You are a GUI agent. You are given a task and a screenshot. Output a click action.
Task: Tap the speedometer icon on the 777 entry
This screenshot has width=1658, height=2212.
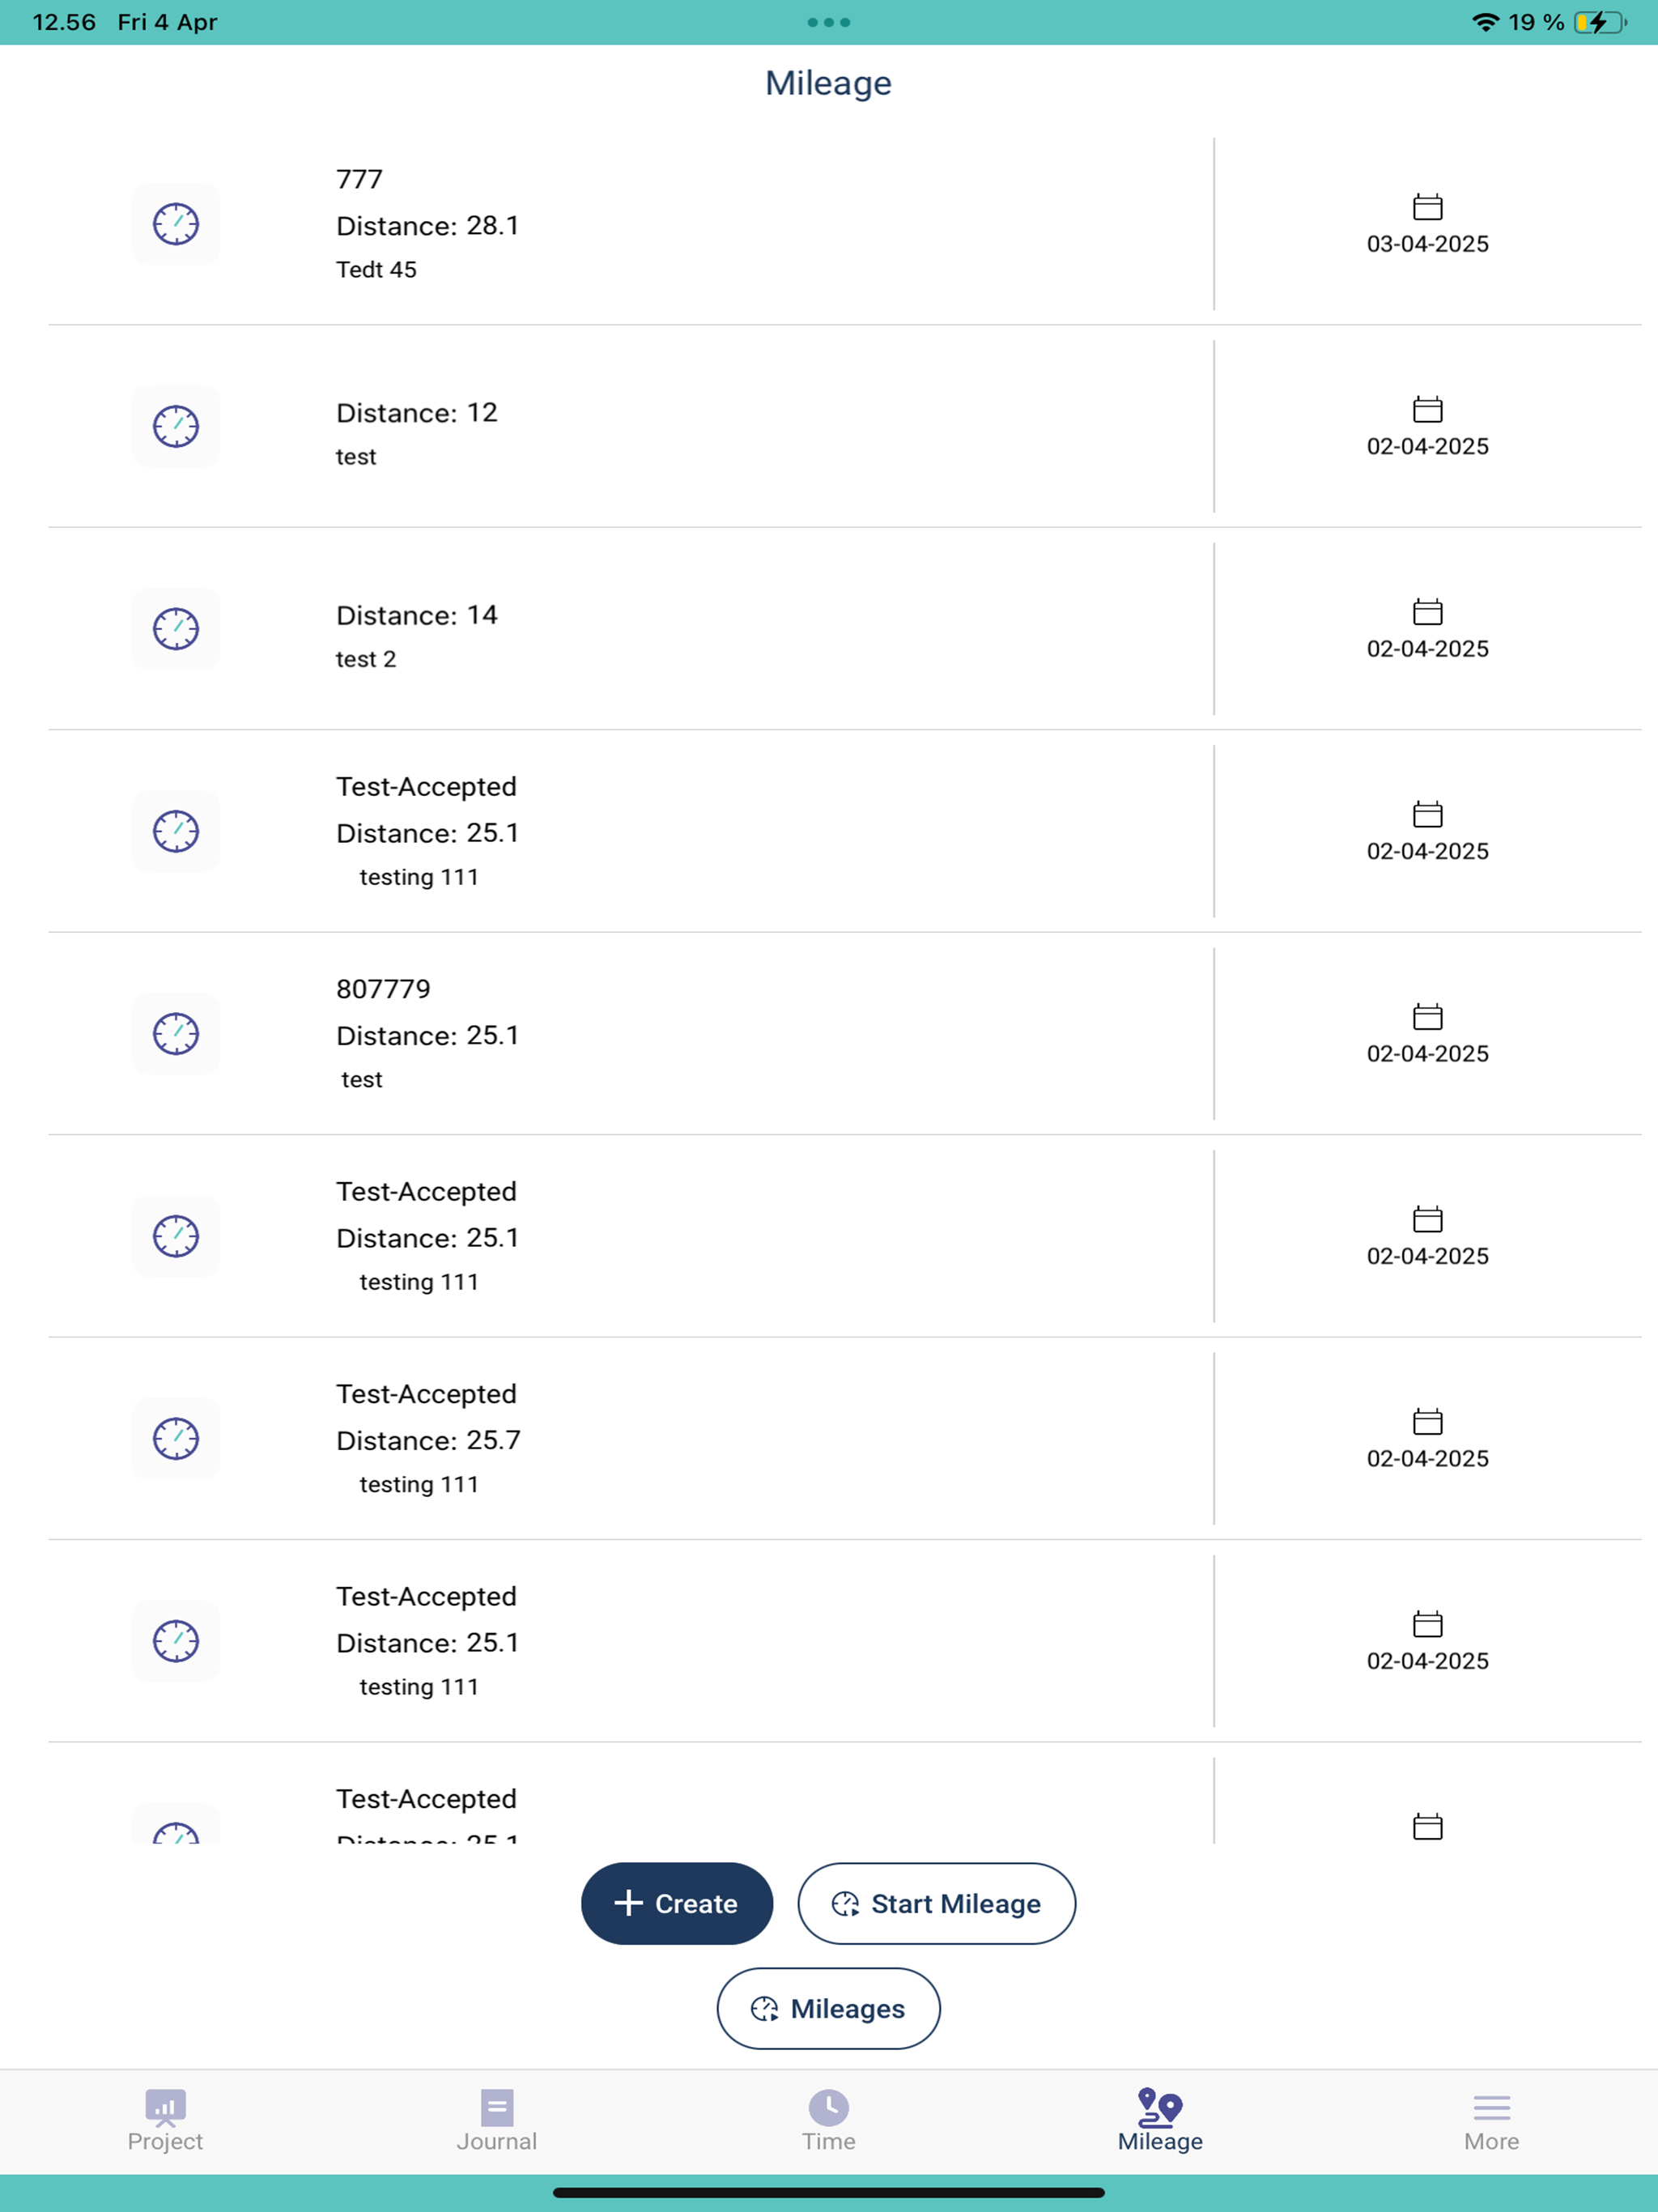tap(175, 224)
